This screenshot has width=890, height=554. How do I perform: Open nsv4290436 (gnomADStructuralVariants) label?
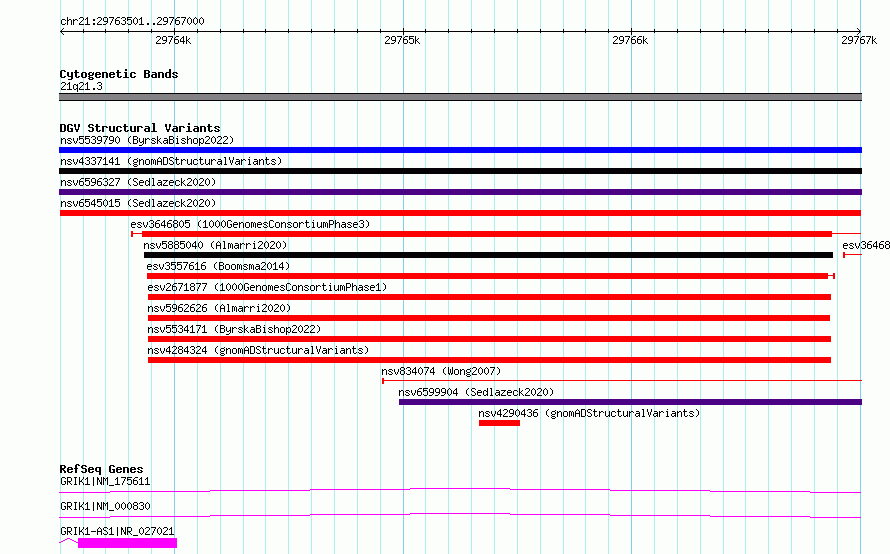point(589,413)
